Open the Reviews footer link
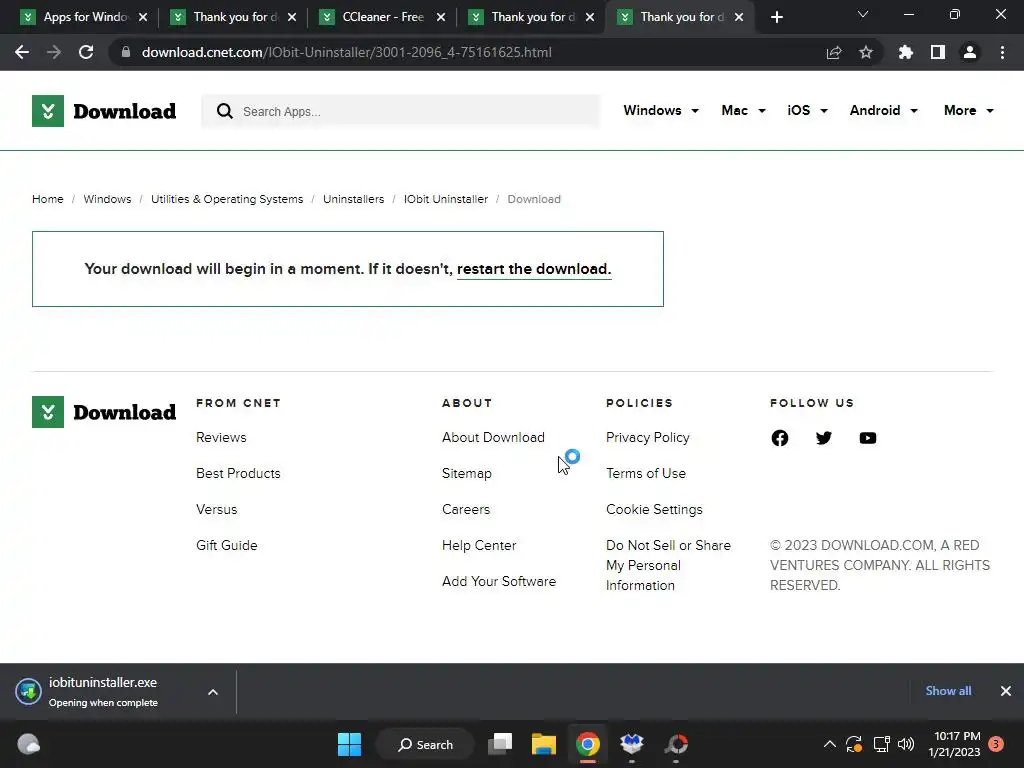1024x768 pixels. [x=221, y=438]
